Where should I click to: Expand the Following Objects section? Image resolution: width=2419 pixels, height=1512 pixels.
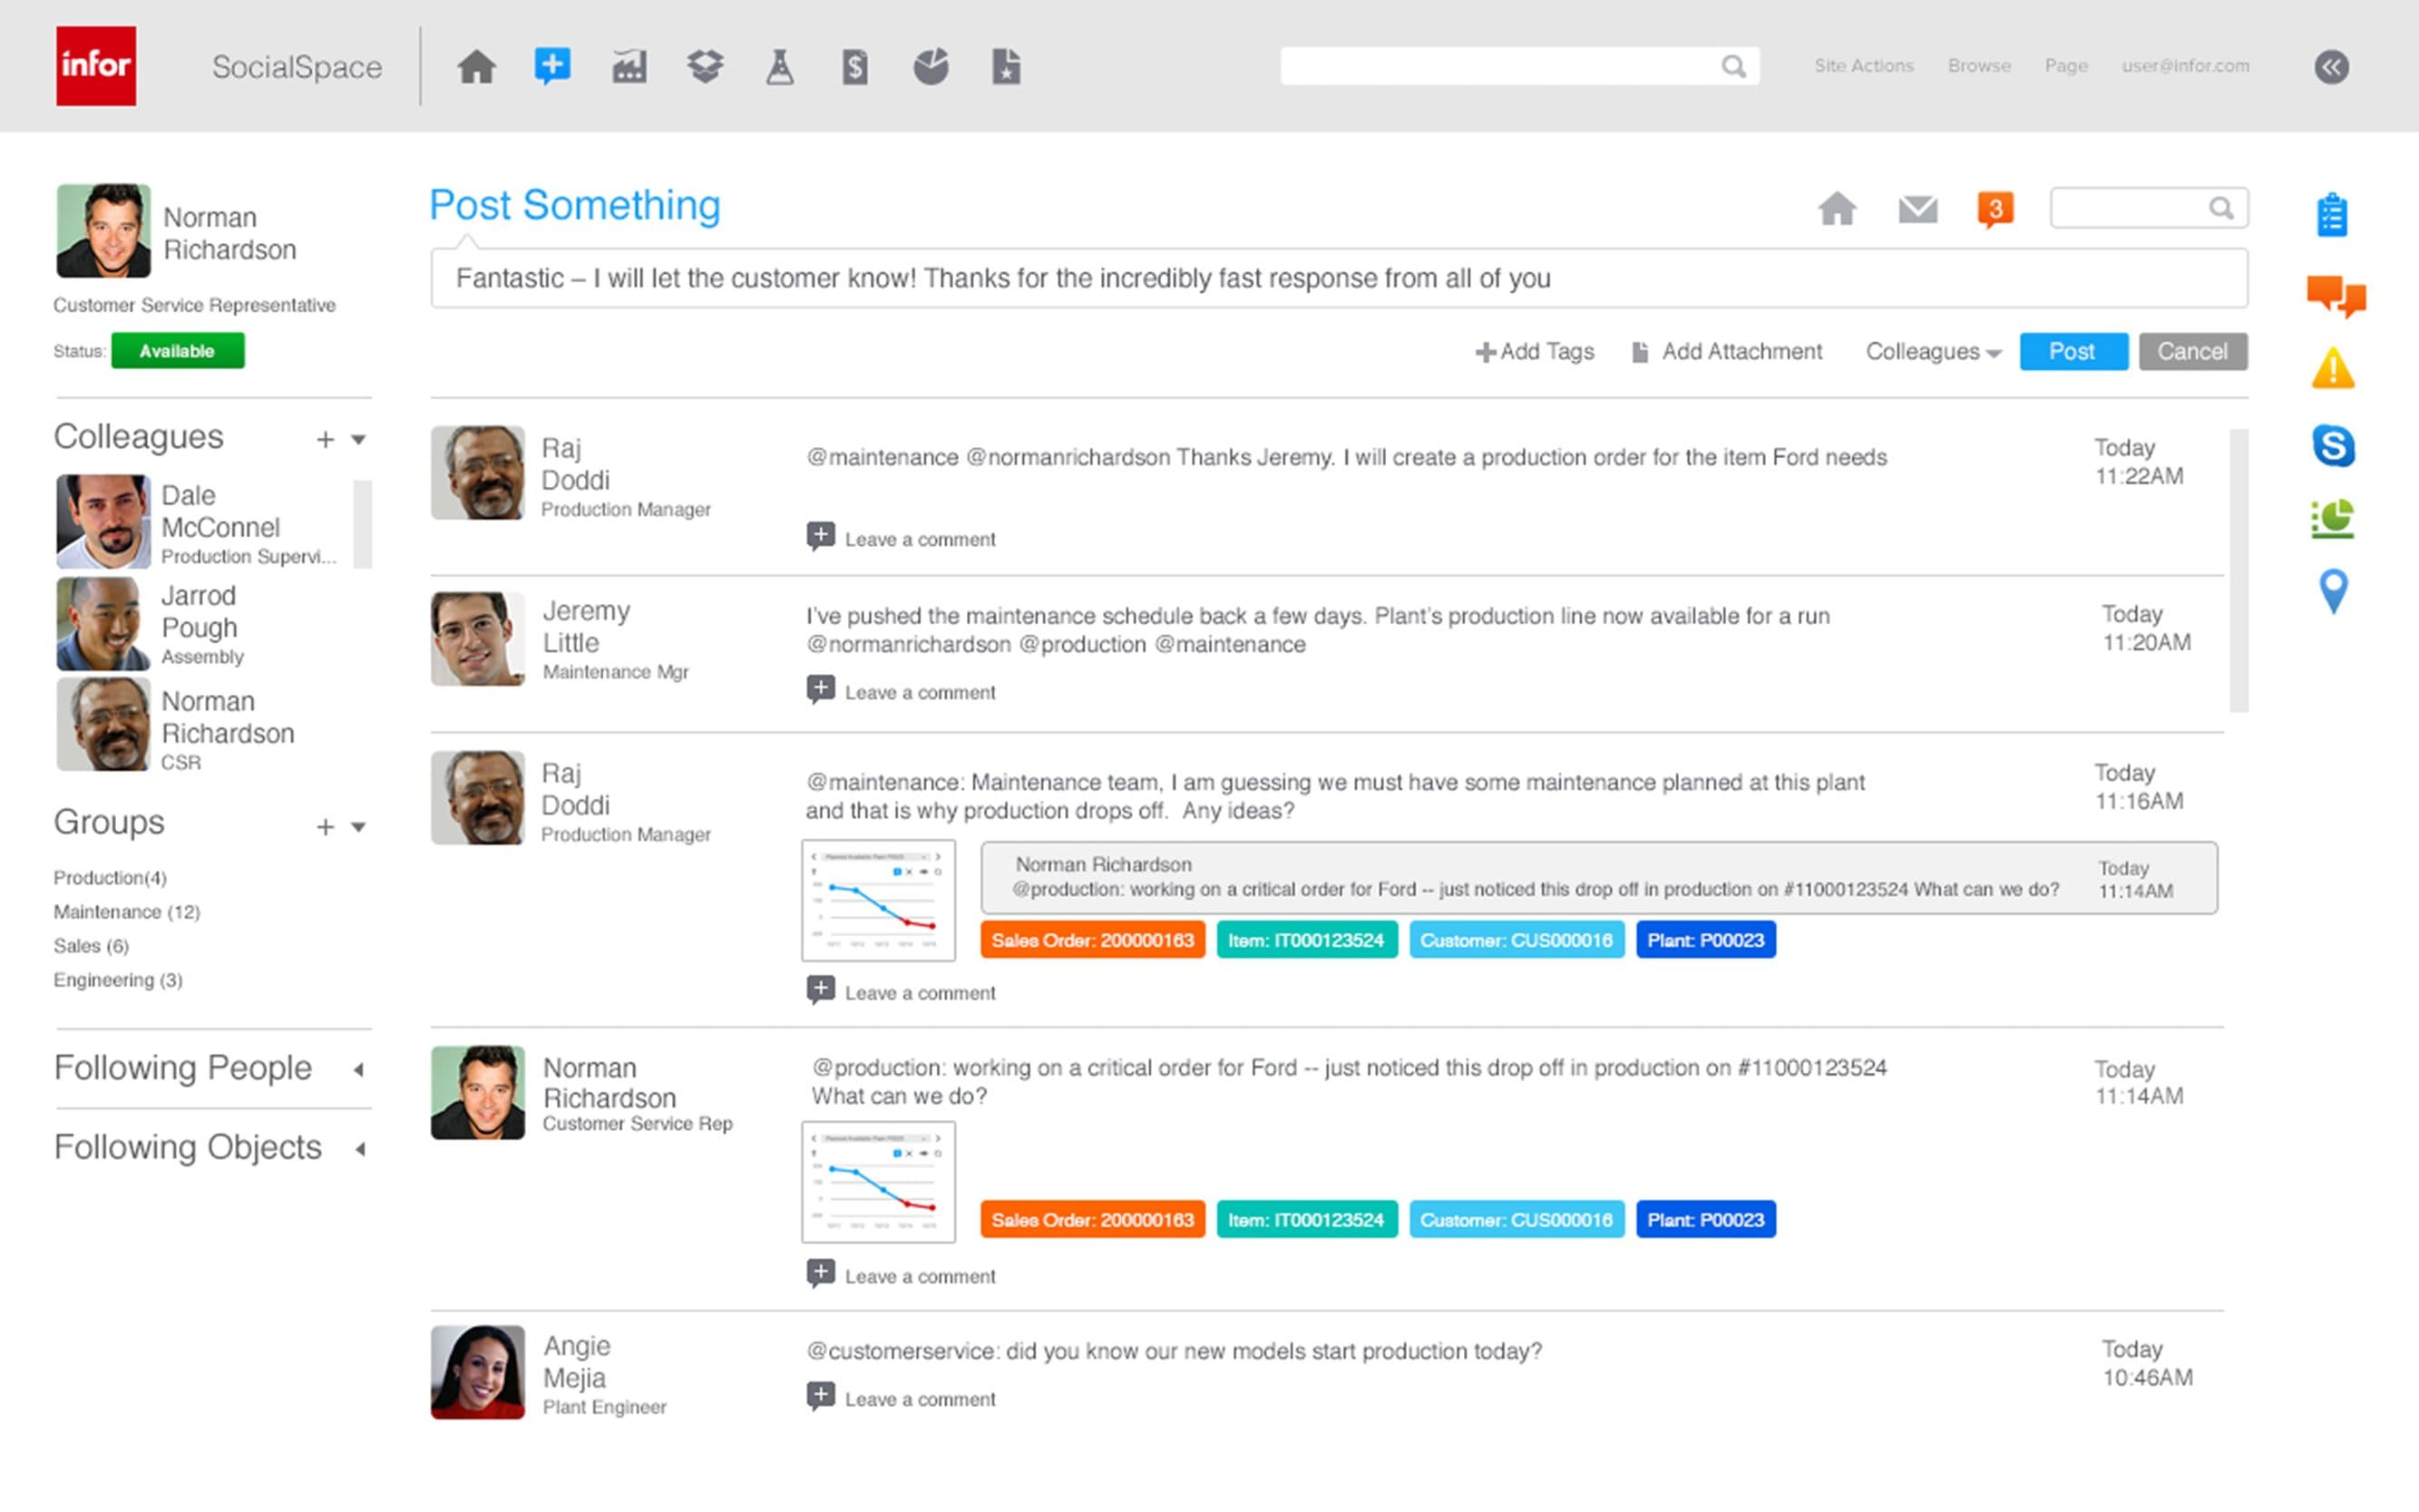coord(212,1148)
